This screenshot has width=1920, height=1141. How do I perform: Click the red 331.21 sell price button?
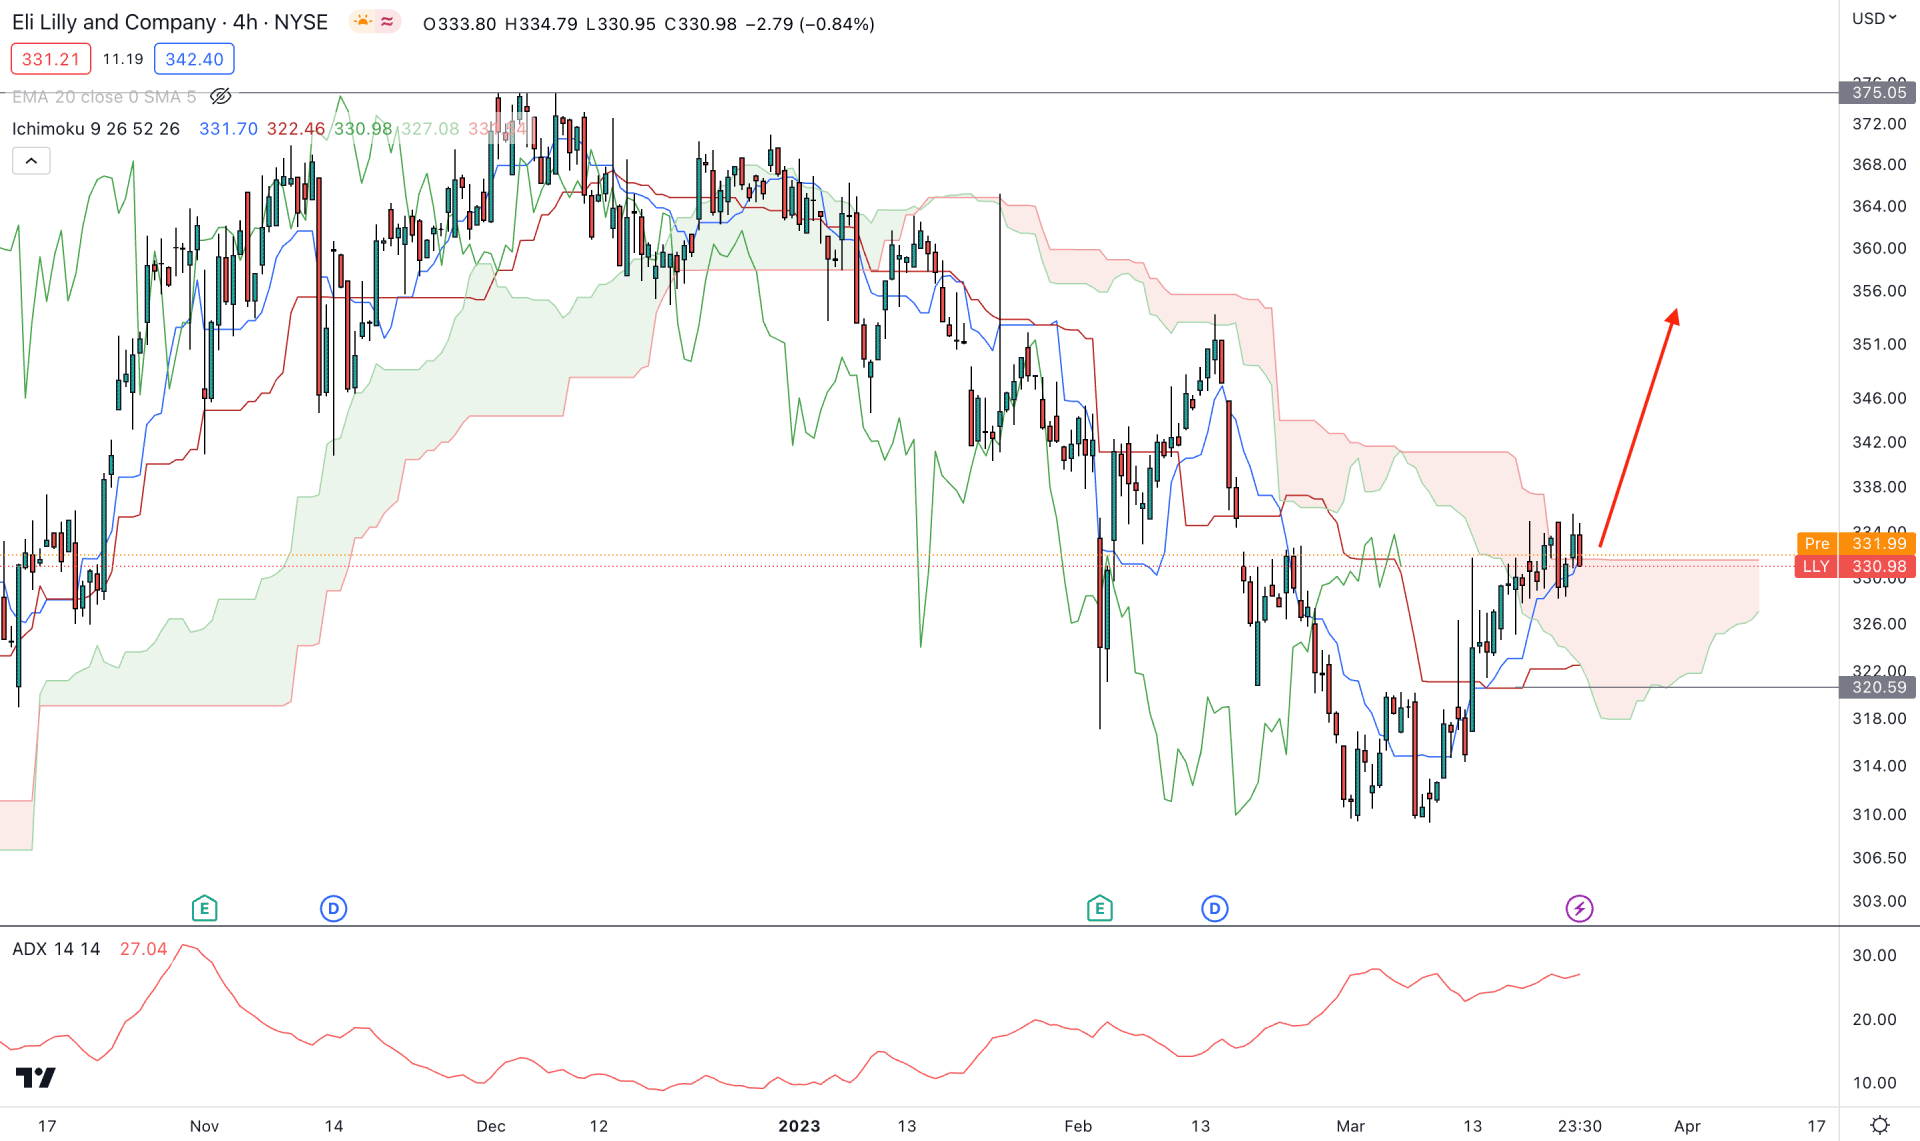(x=51, y=59)
